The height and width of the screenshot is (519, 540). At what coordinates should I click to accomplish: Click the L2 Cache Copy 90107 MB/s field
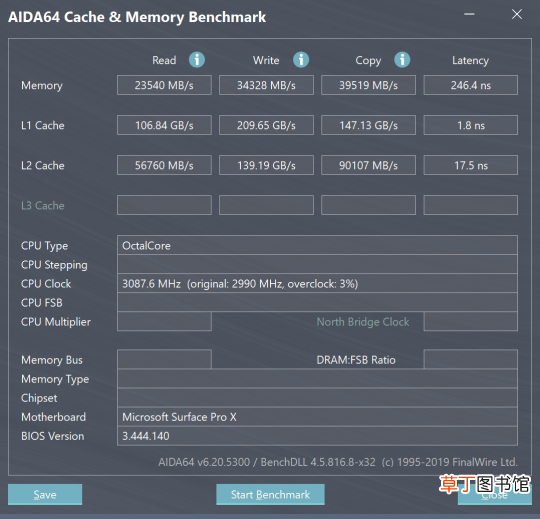pyautogui.click(x=368, y=165)
